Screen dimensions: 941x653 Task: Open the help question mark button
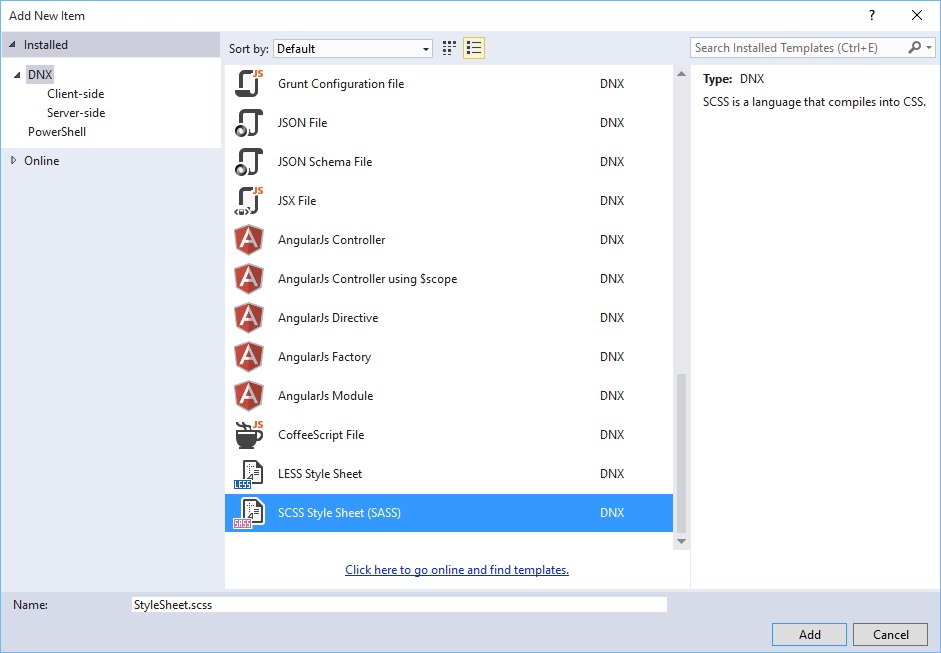click(x=872, y=16)
